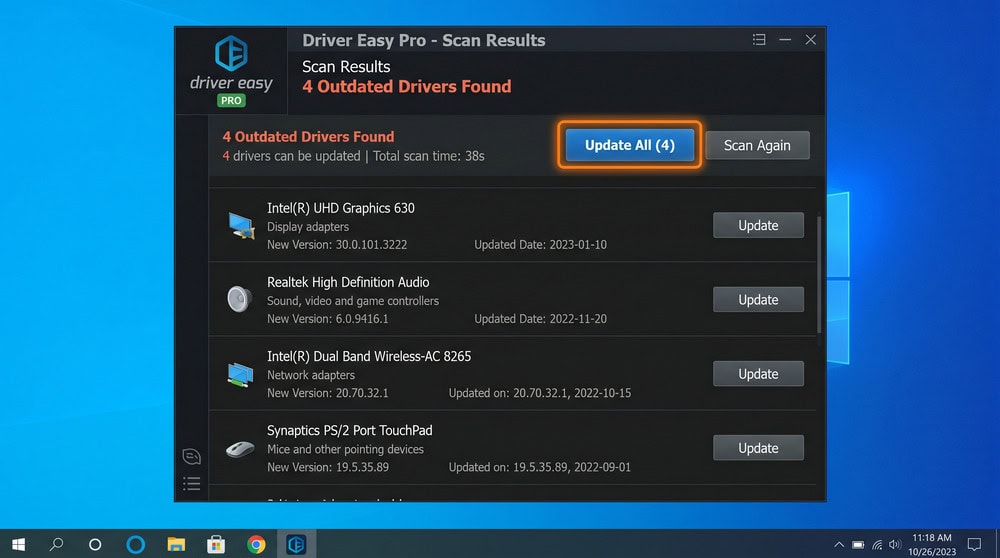This screenshot has width=1000, height=558.
Task: Click the Display adapters category label
Action: click(x=308, y=226)
